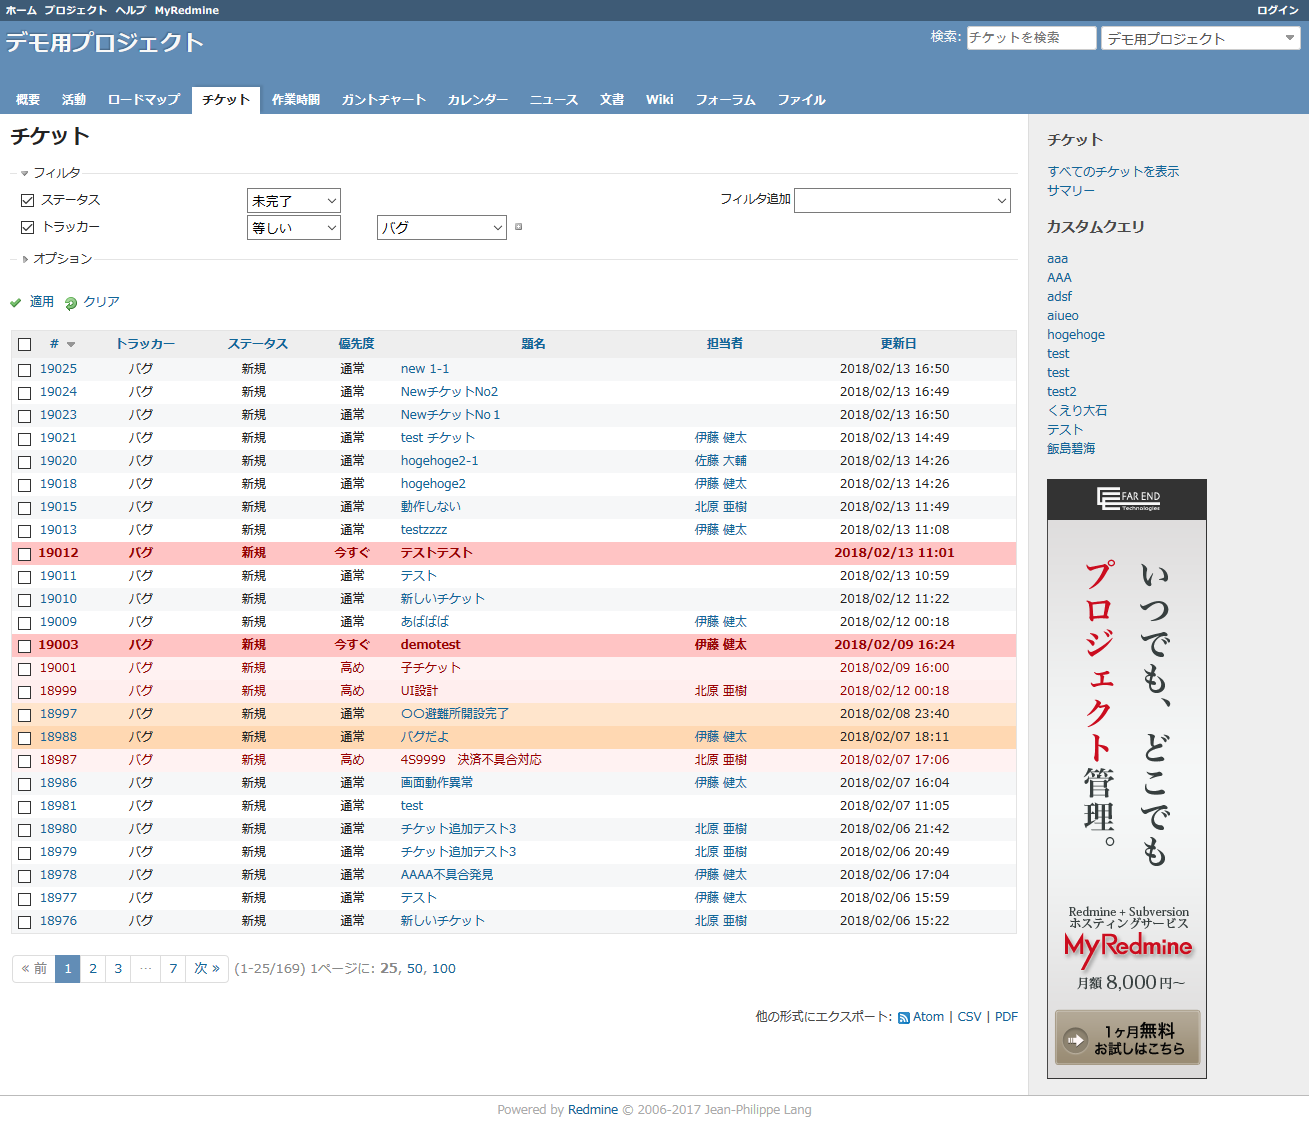Click the ホーム top menu link
The height and width of the screenshot is (1125, 1309).
pos(21,10)
